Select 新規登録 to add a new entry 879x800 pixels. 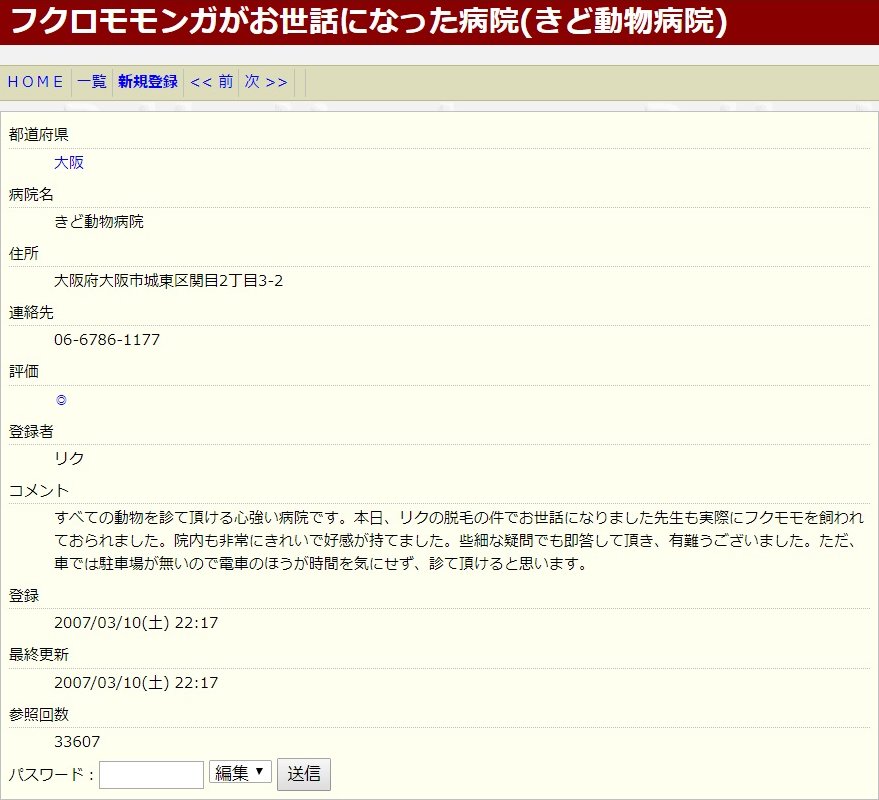click(148, 82)
